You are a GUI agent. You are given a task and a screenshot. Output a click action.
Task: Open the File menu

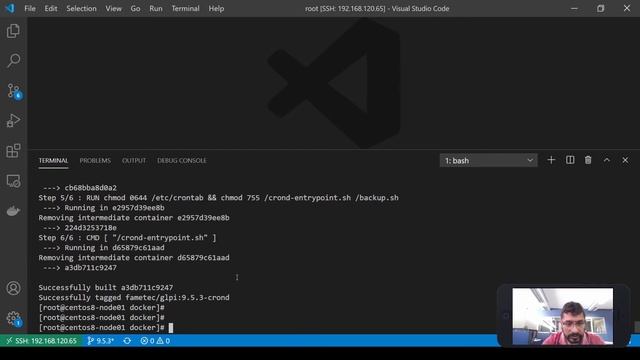pyautogui.click(x=30, y=9)
